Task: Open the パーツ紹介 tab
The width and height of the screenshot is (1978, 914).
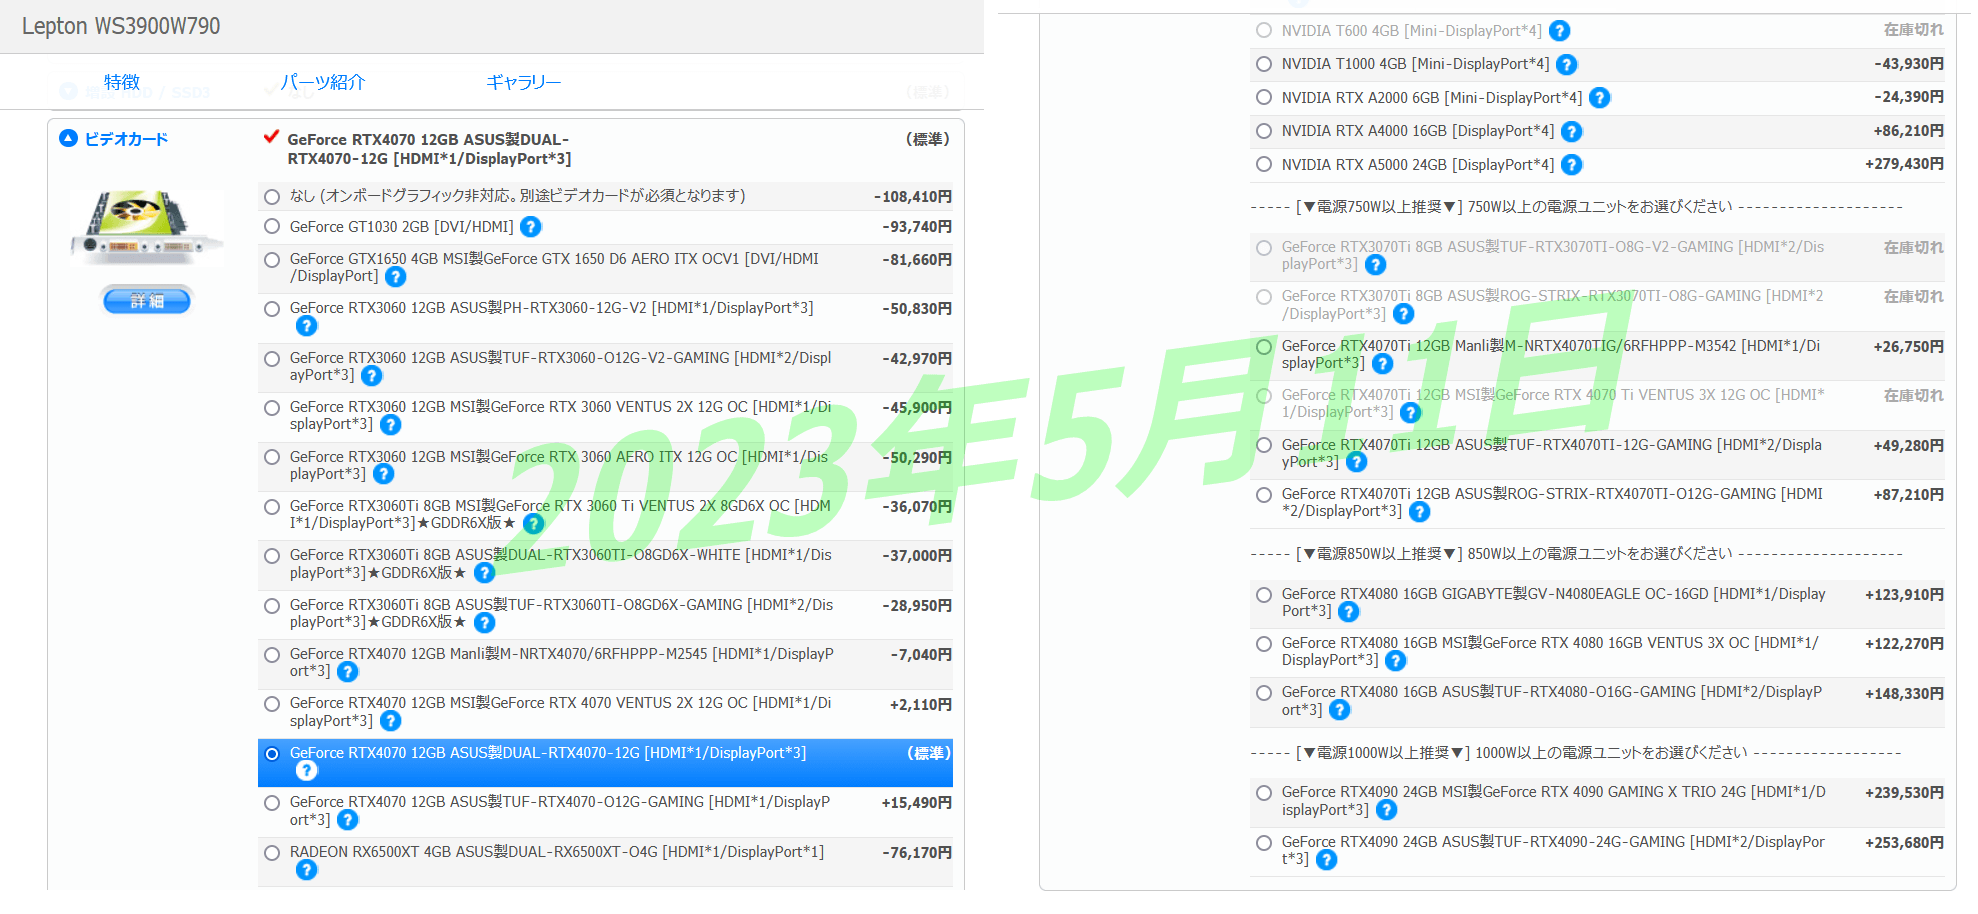Action: point(323,82)
